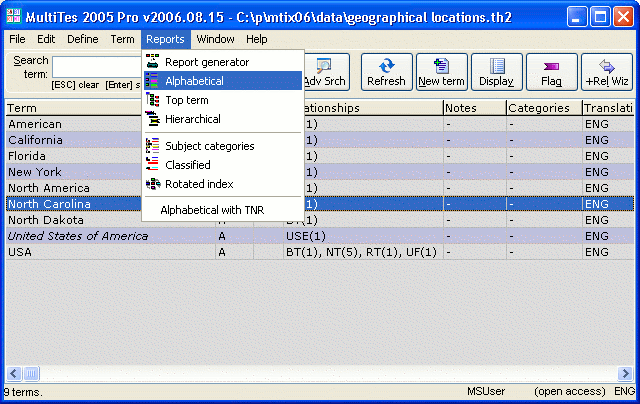Click New term toolbar button
This screenshot has width=640, height=404.
click(441, 72)
